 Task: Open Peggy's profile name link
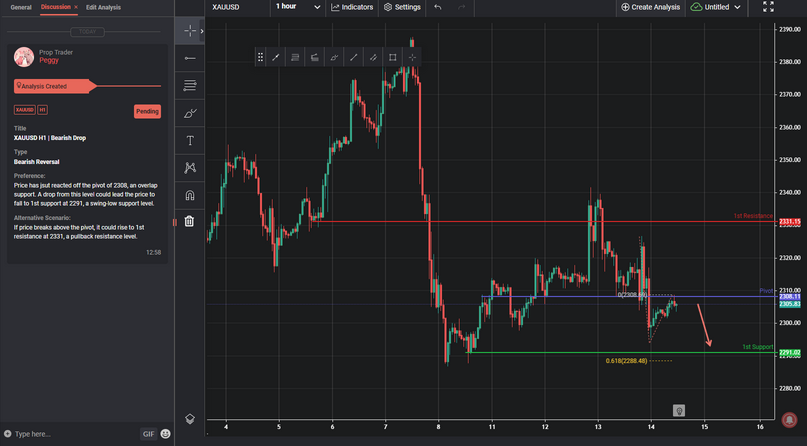tap(49, 60)
